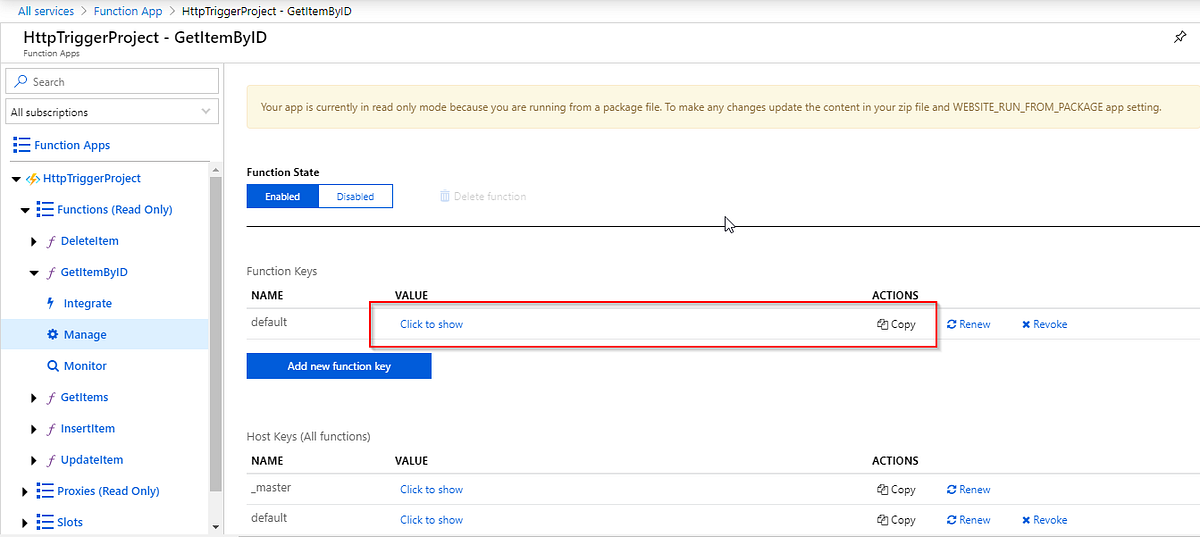Viewport: 1200px width, 537px height.
Task: Click the Host Keys (All functions) heading
Action: 309,437
